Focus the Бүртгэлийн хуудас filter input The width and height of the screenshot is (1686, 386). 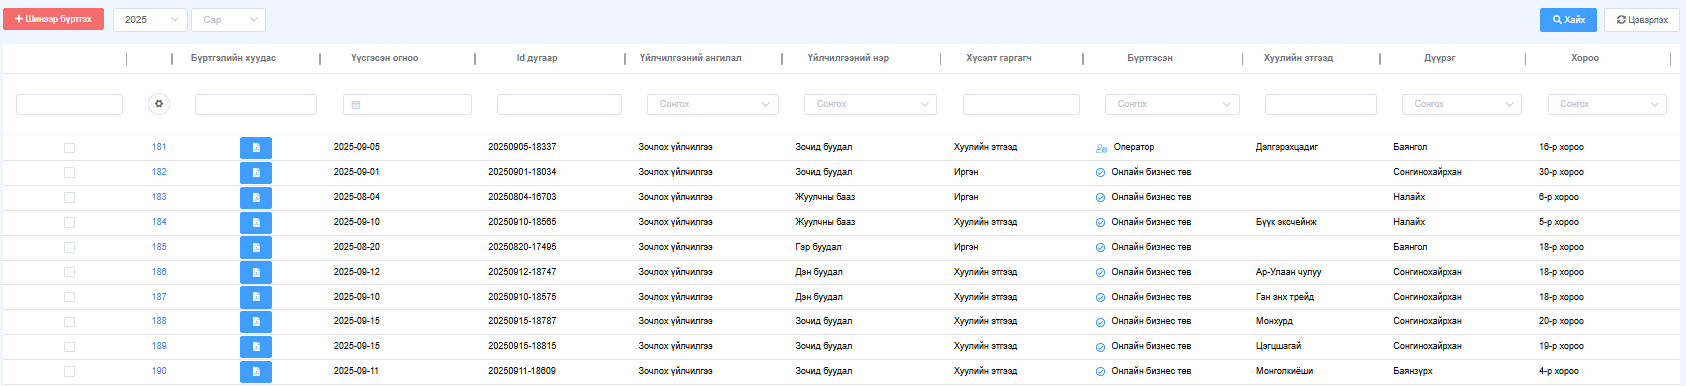256,104
